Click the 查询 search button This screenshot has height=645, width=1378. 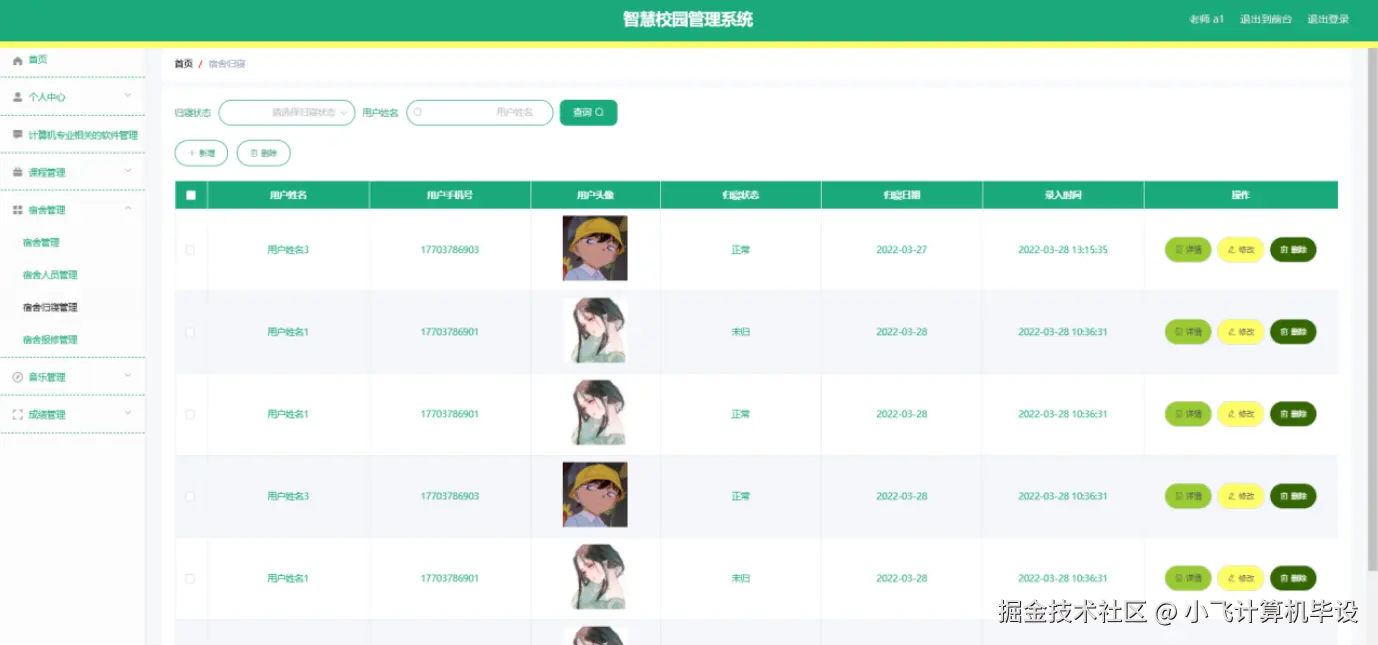point(588,113)
